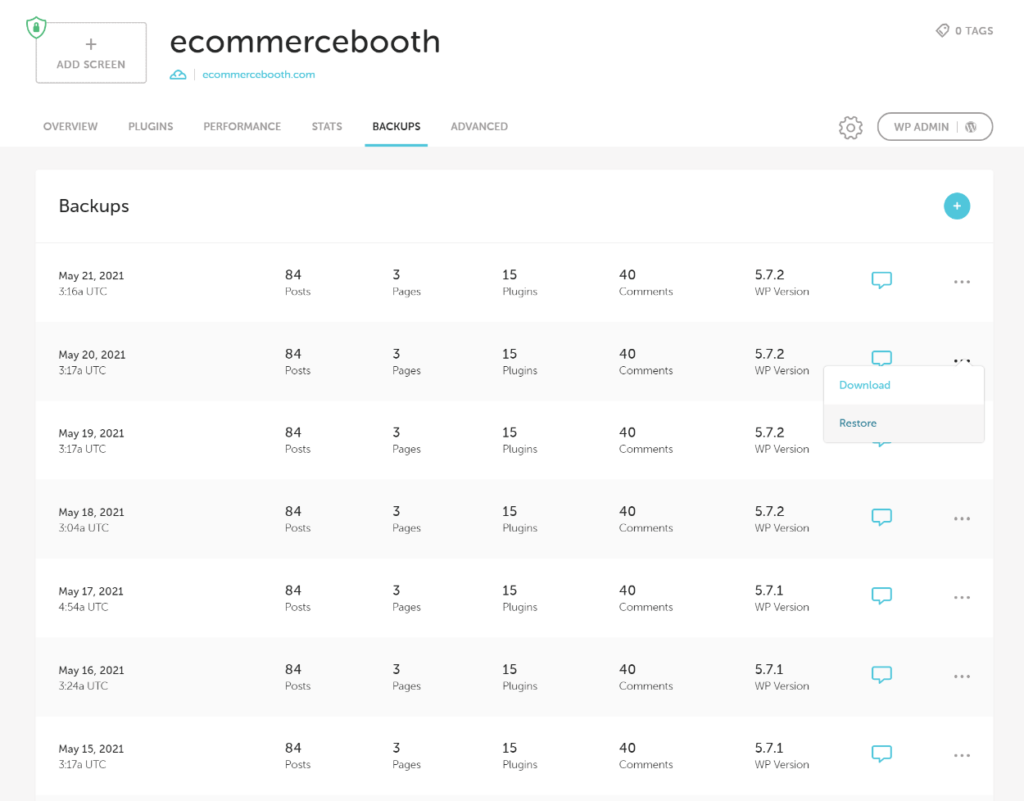Click the 3:16a UTC timestamp

coord(82,292)
